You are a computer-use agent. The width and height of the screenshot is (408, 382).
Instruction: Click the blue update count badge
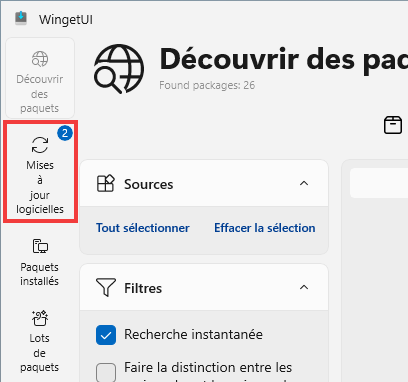point(65,133)
